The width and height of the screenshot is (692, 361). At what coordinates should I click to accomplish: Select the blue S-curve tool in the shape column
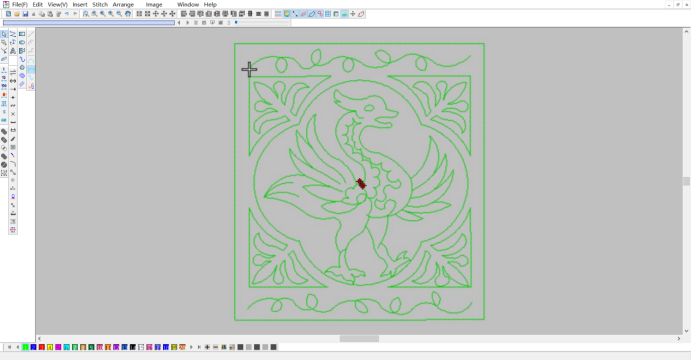click(22, 59)
